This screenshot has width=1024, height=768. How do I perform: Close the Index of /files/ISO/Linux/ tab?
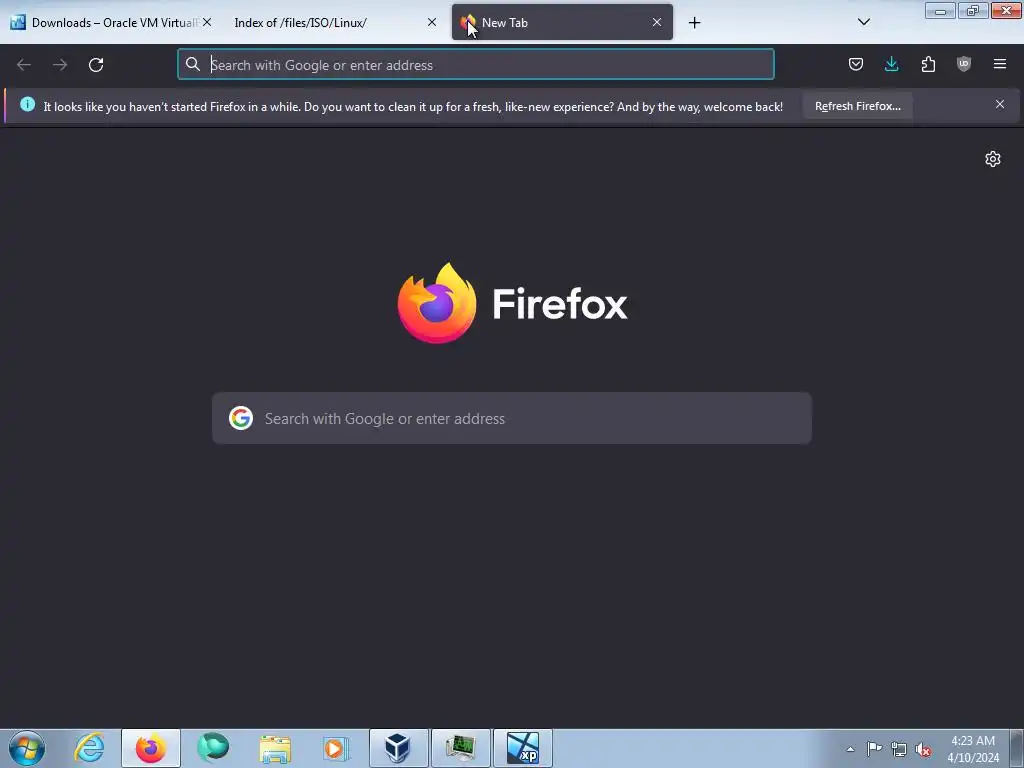(432, 23)
